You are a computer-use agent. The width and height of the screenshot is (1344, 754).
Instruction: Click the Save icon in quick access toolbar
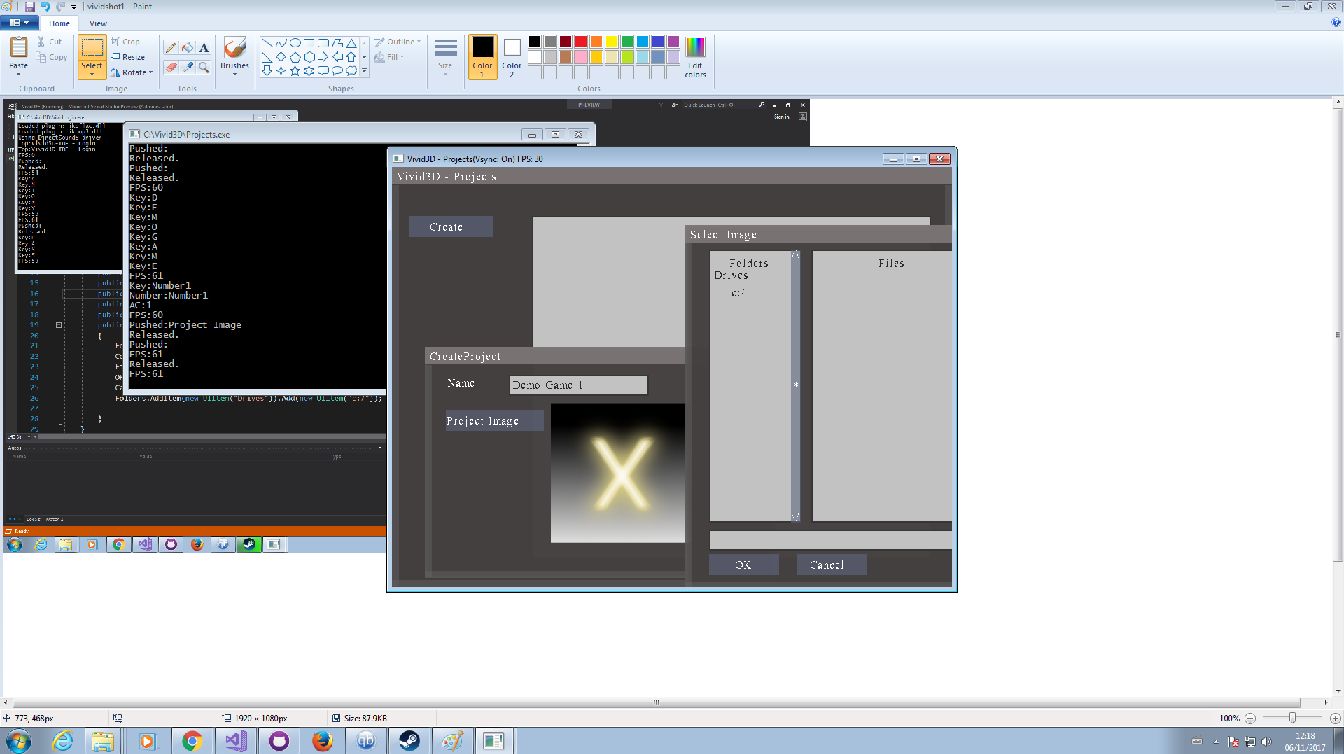tap(30, 6)
